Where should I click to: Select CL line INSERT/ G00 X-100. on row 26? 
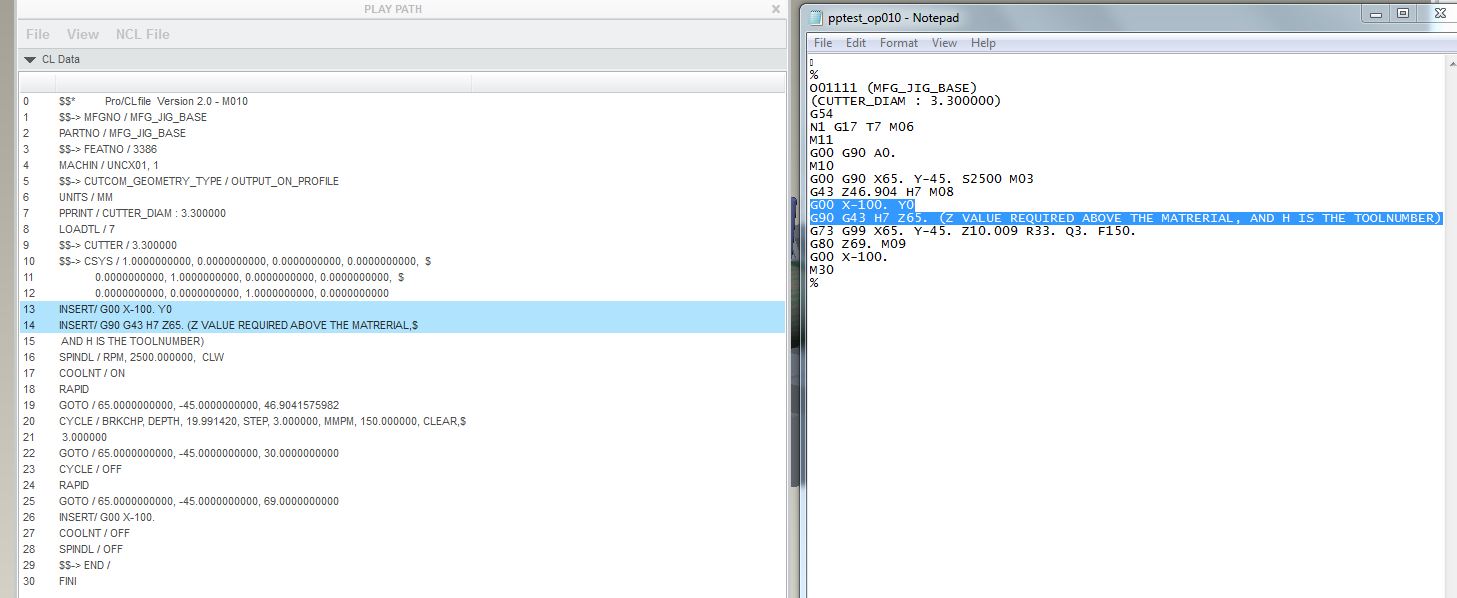tap(402, 517)
